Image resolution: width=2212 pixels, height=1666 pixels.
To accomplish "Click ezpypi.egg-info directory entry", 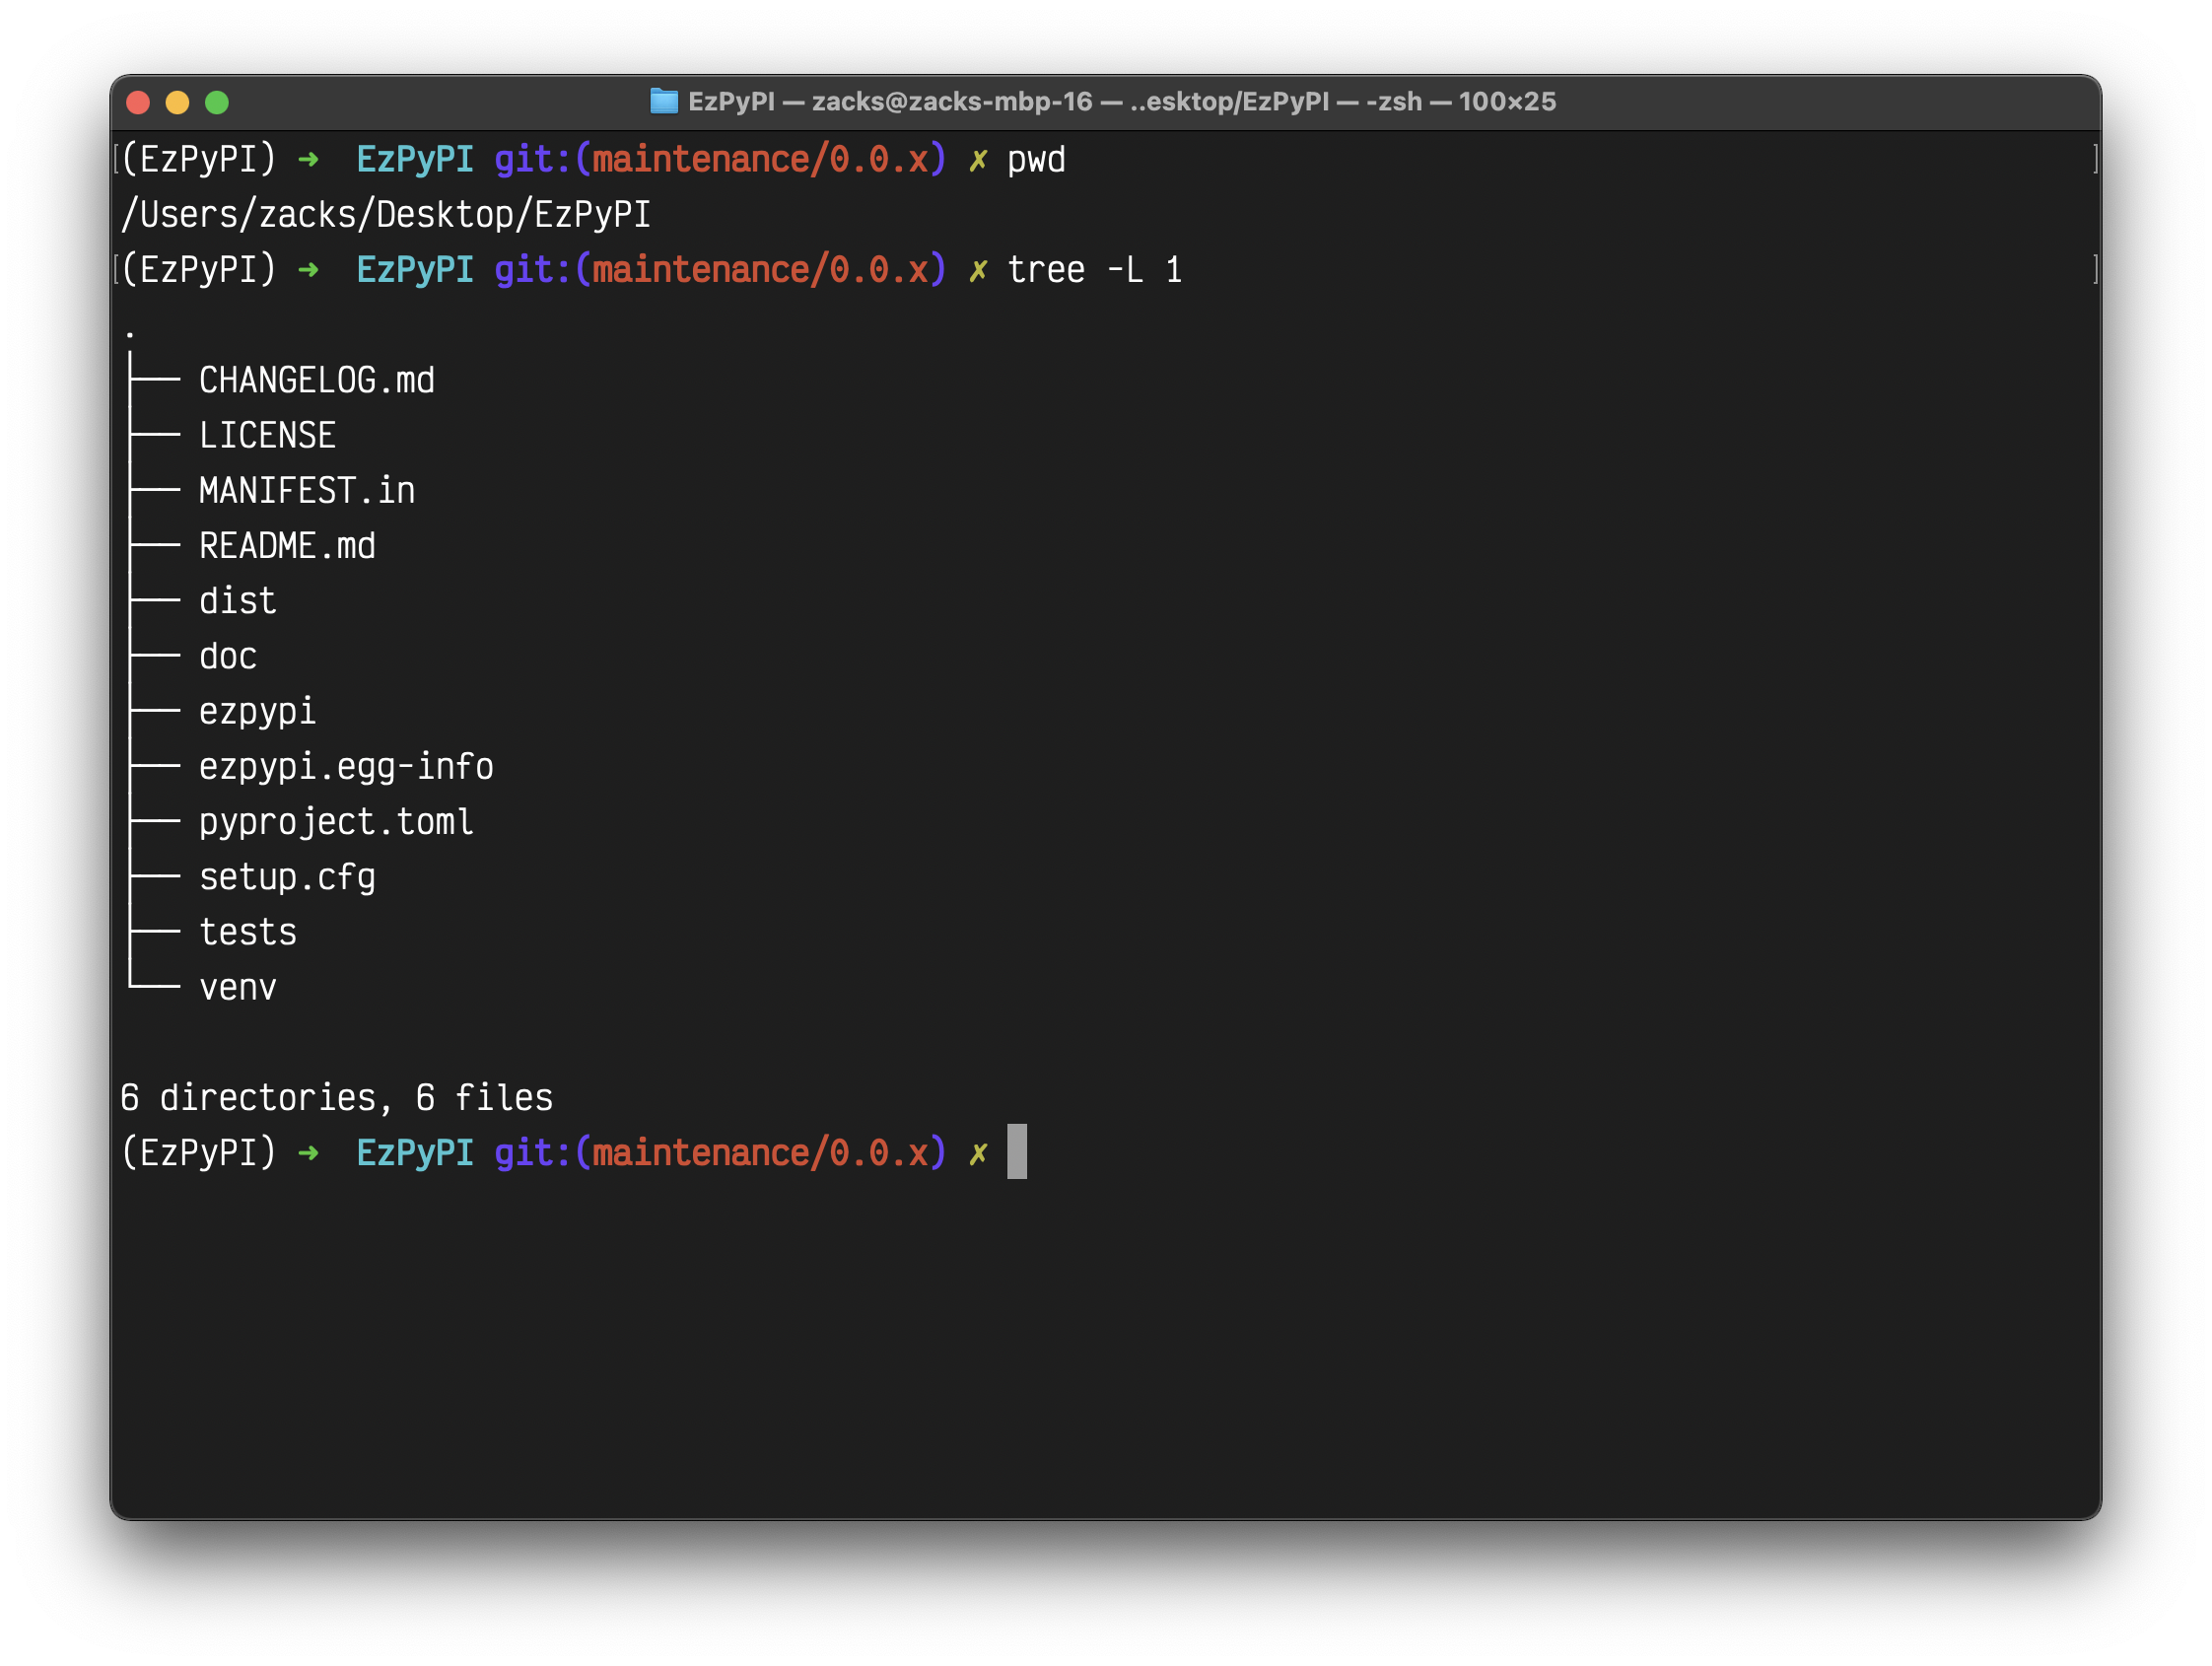I will [346, 767].
